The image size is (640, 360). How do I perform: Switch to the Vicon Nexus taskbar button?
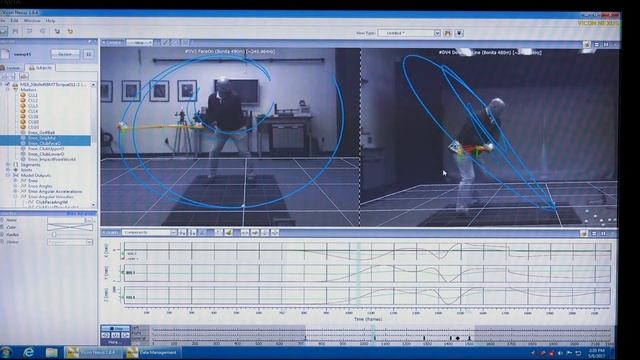[93, 352]
